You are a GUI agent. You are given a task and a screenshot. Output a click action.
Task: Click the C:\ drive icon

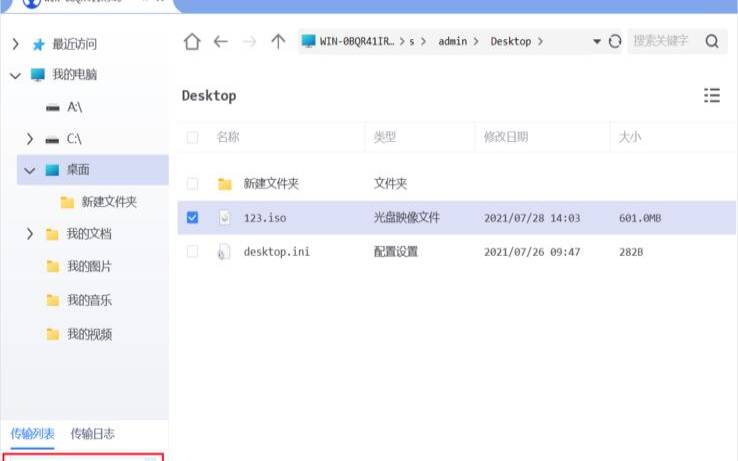point(52,140)
